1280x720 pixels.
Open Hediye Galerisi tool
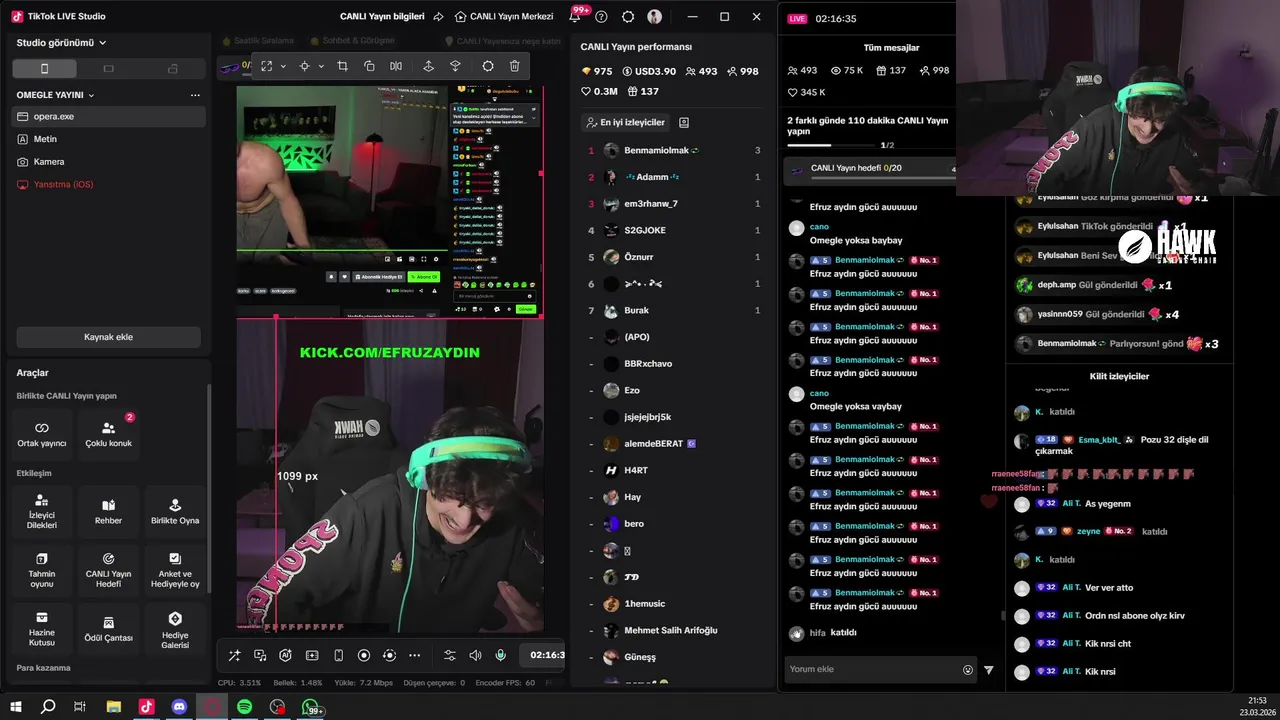coord(175,629)
